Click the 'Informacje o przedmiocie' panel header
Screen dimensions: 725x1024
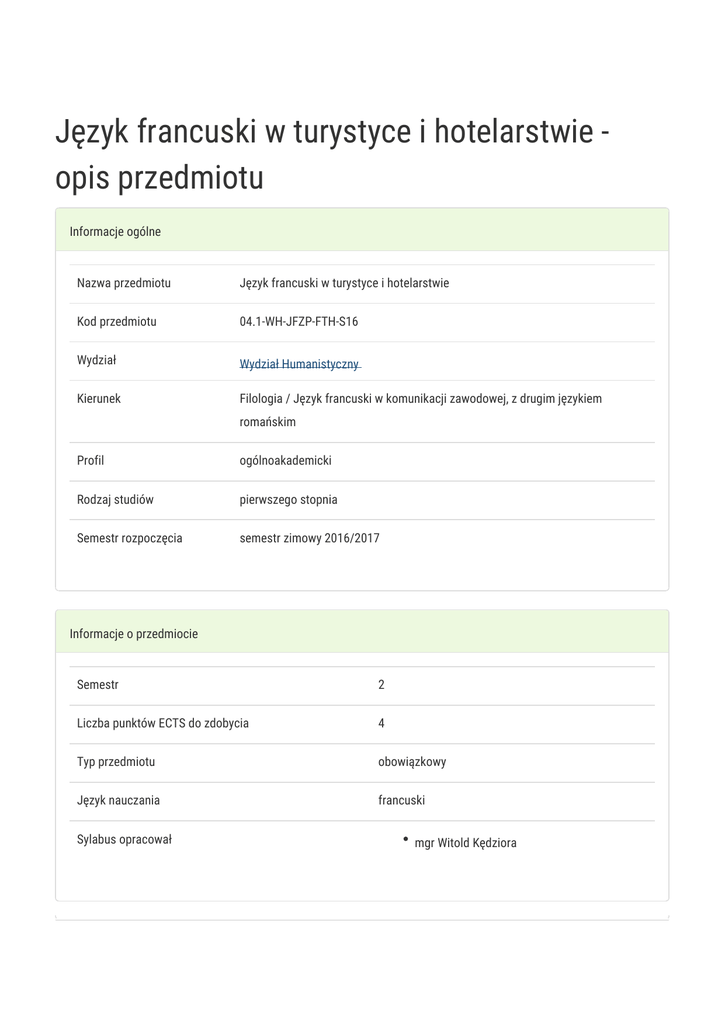(x=133, y=634)
